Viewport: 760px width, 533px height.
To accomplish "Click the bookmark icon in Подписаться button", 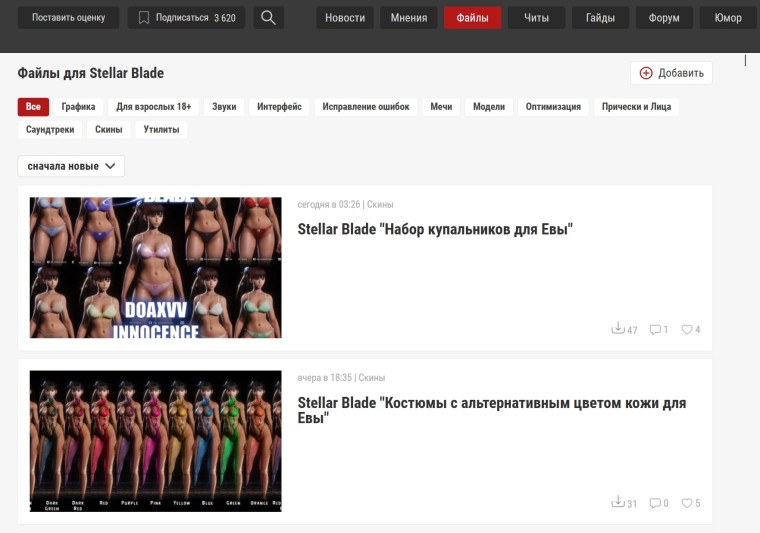I will pos(144,18).
